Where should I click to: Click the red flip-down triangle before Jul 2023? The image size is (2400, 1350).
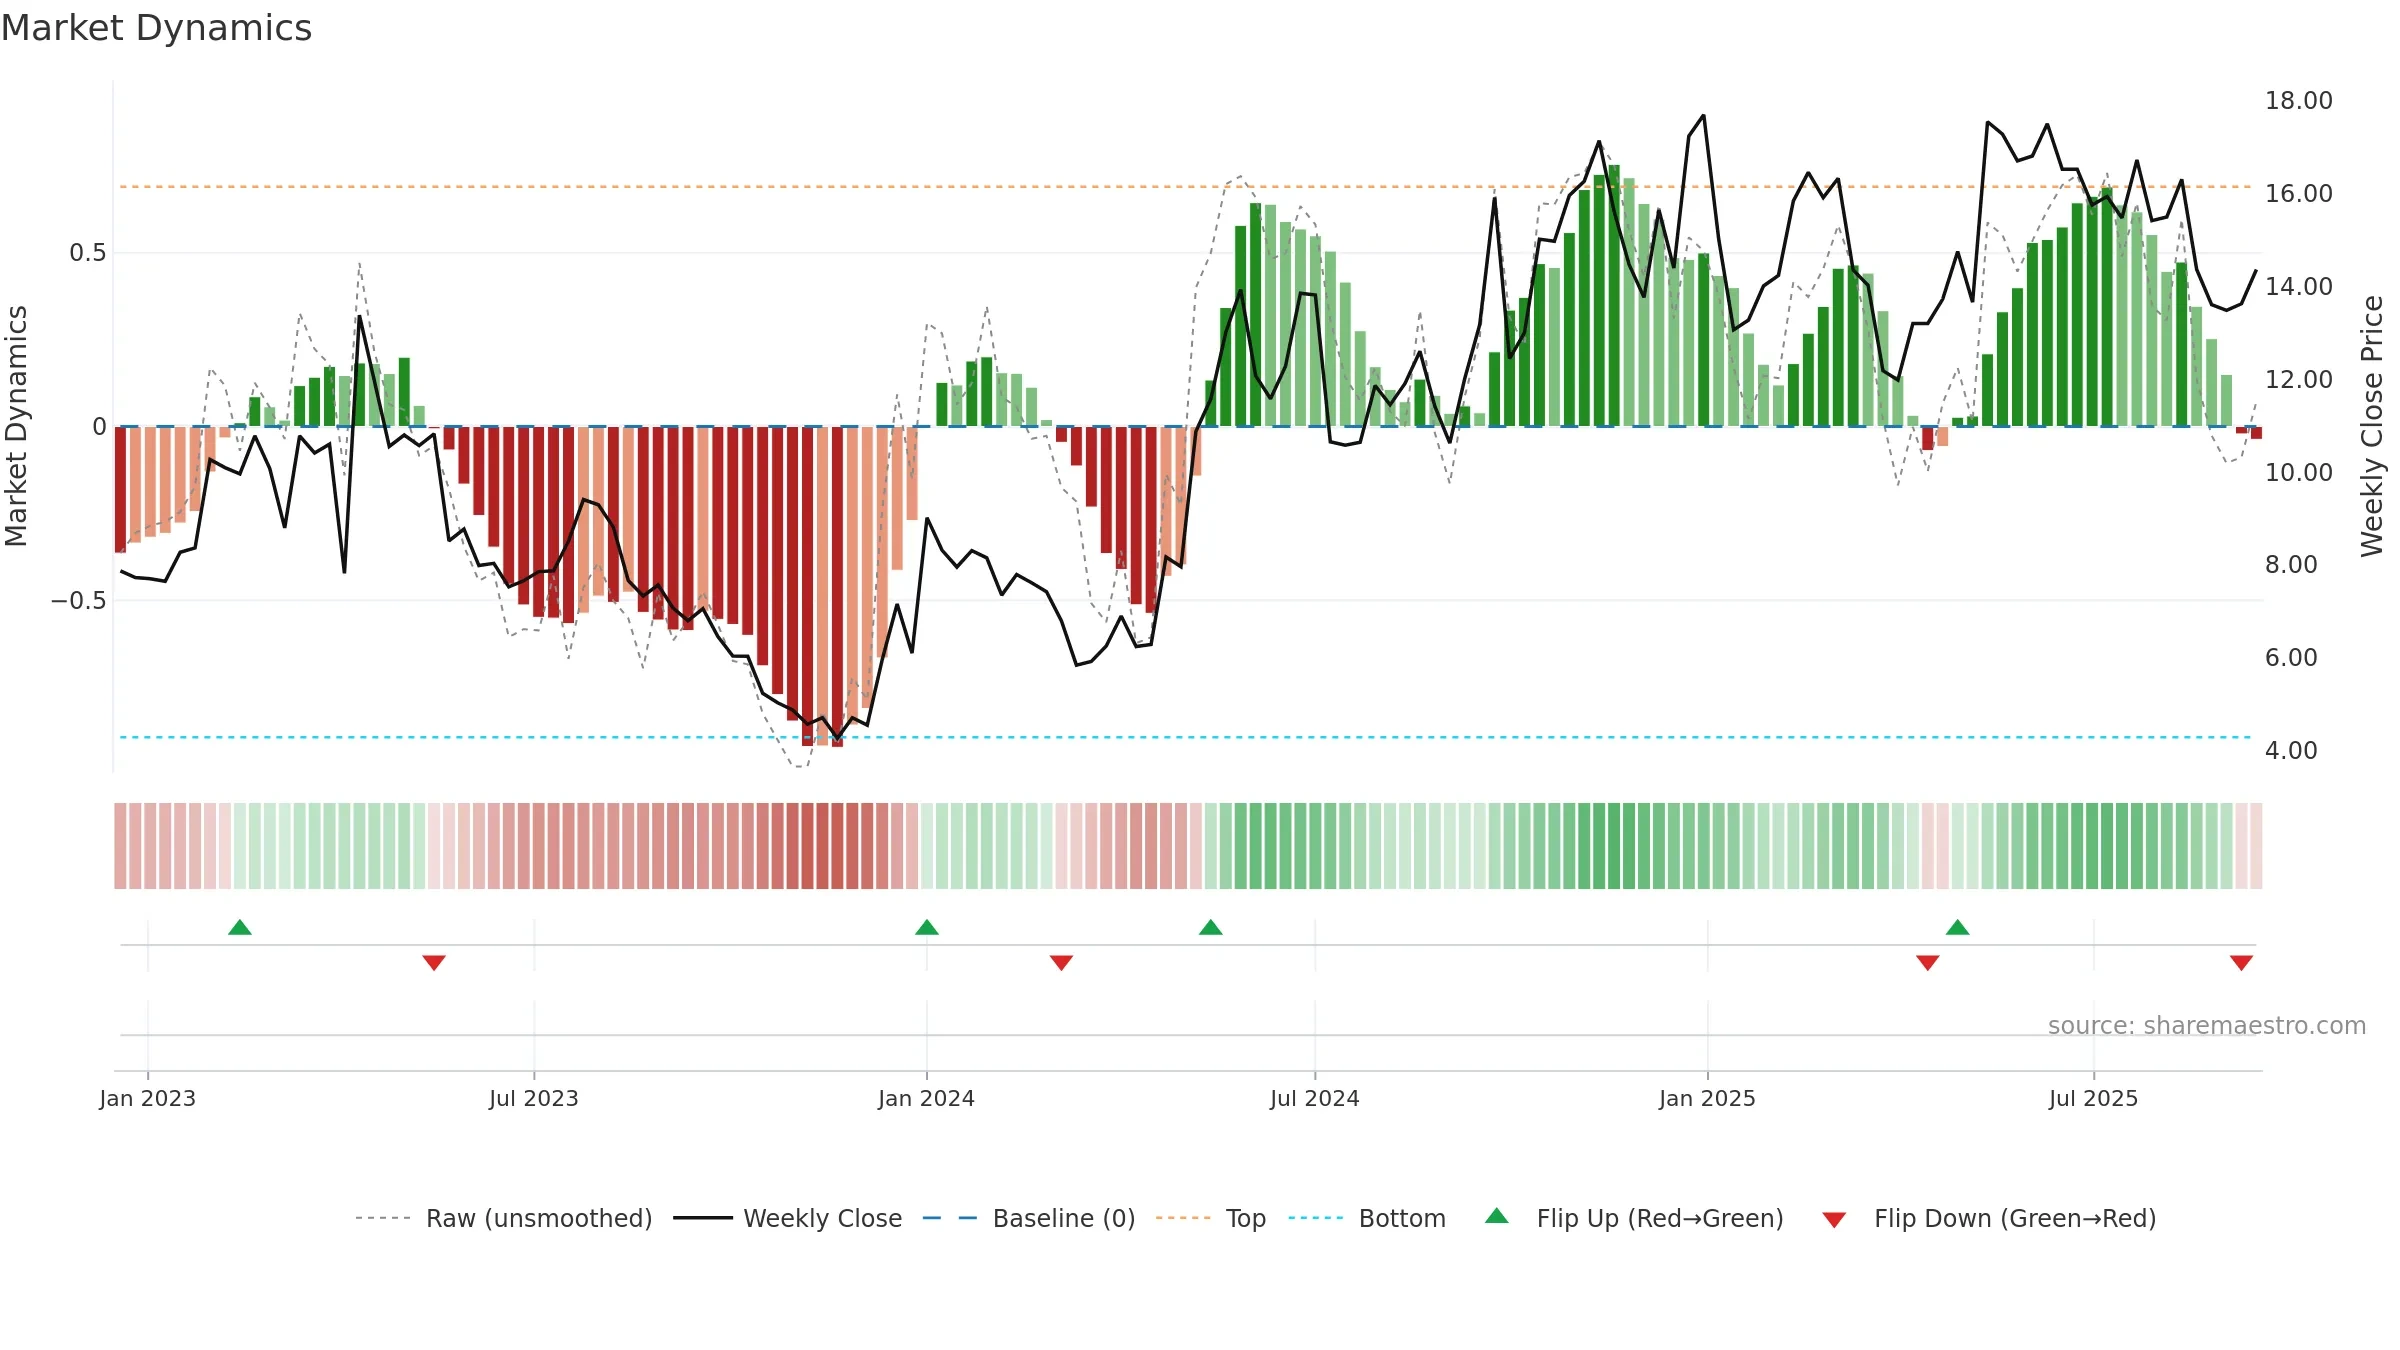click(434, 963)
